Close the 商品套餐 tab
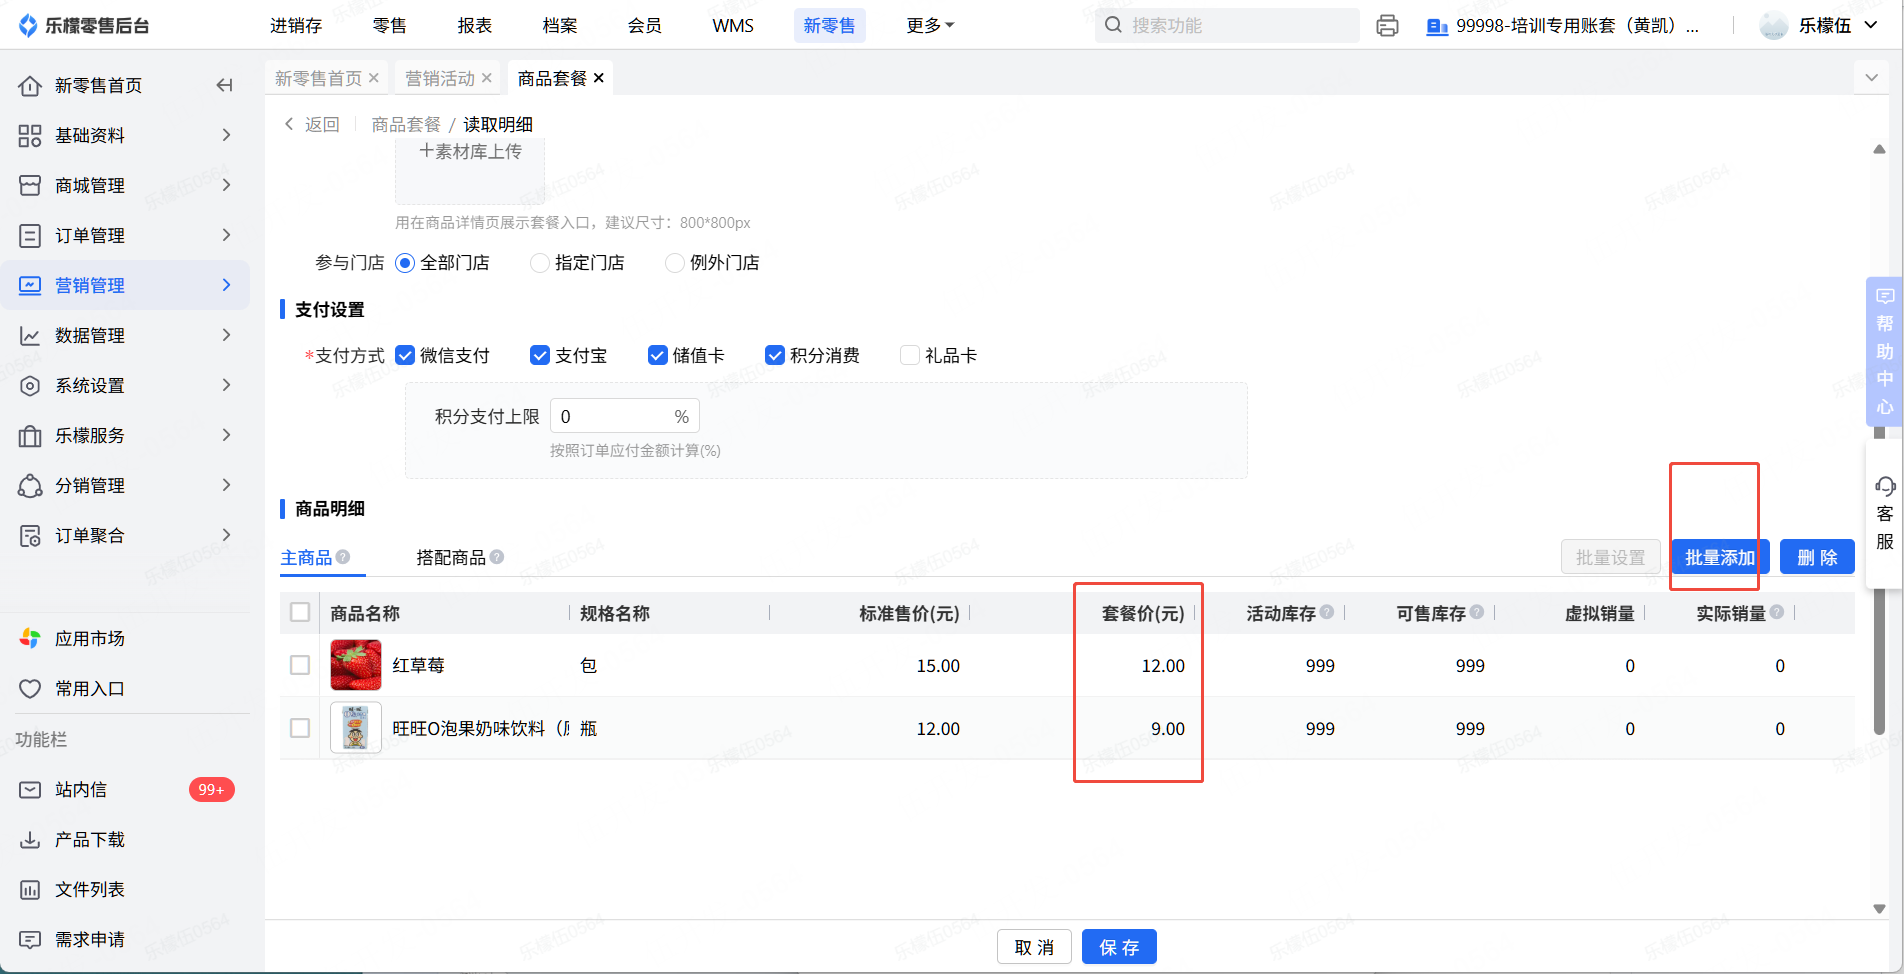Screen dimensions: 1904x974 (x=599, y=78)
